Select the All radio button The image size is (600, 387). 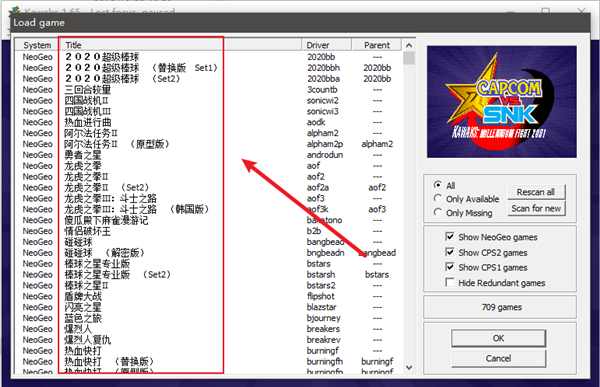click(x=438, y=185)
